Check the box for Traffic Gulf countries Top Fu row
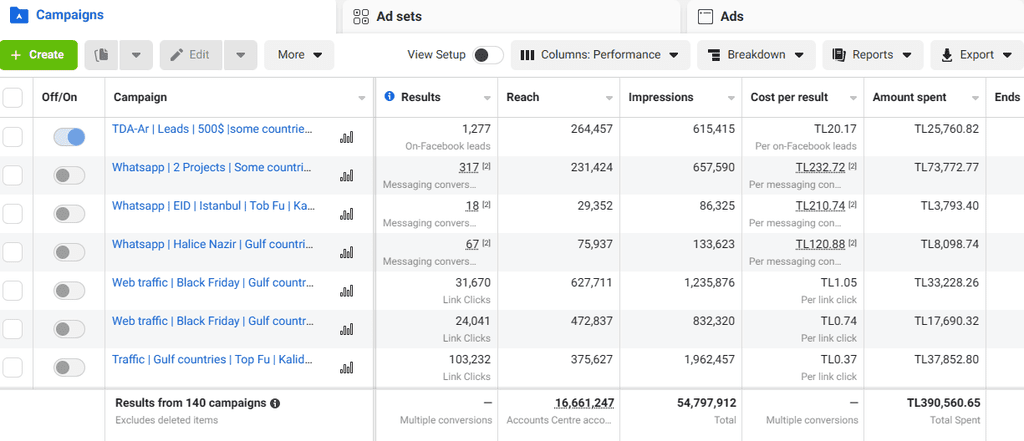Screen dimensions: 1024x441 (12, 367)
